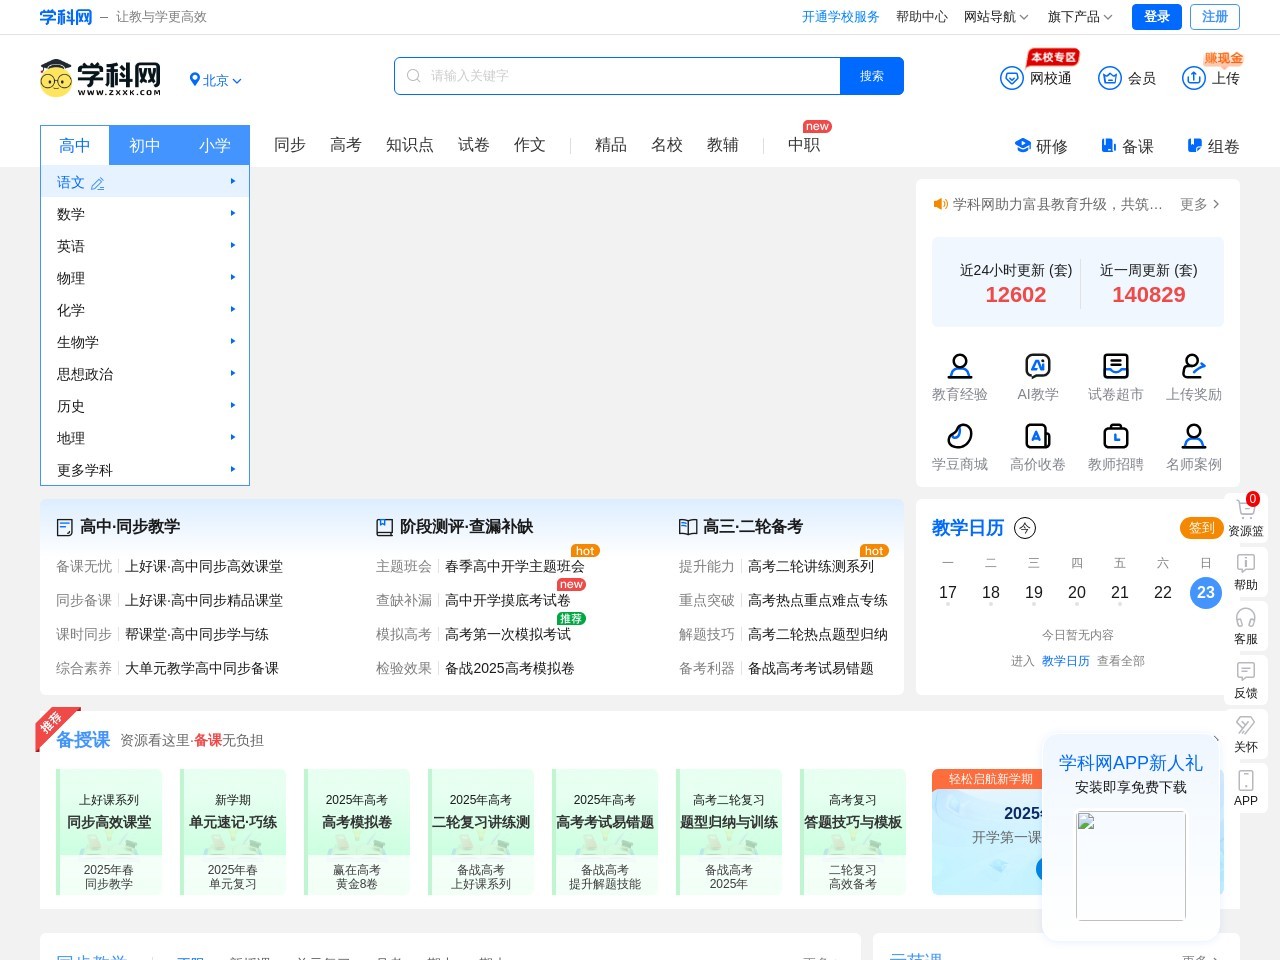Open the 同步高效课堂 card
The image size is (1280, 960).
pos(109,832)
